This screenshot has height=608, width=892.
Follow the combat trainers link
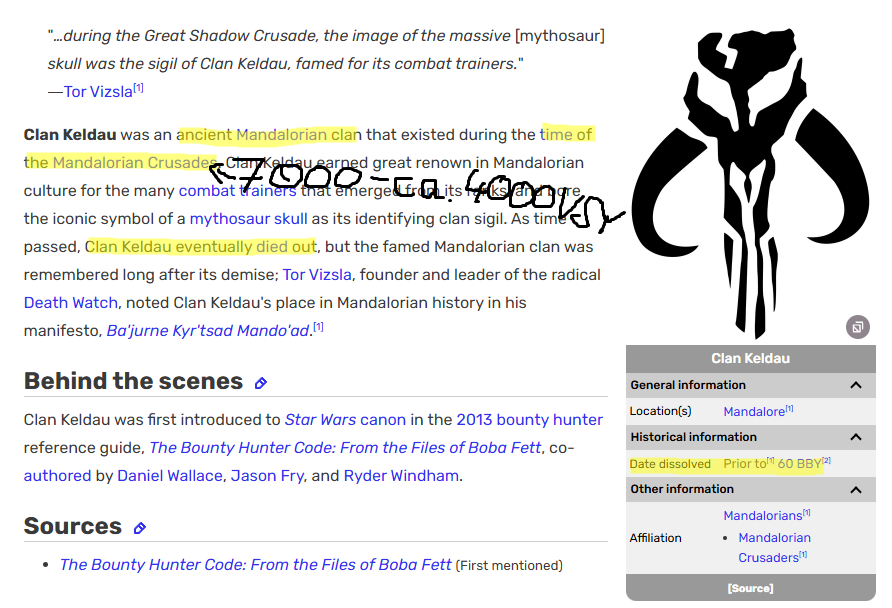(237, 191)
